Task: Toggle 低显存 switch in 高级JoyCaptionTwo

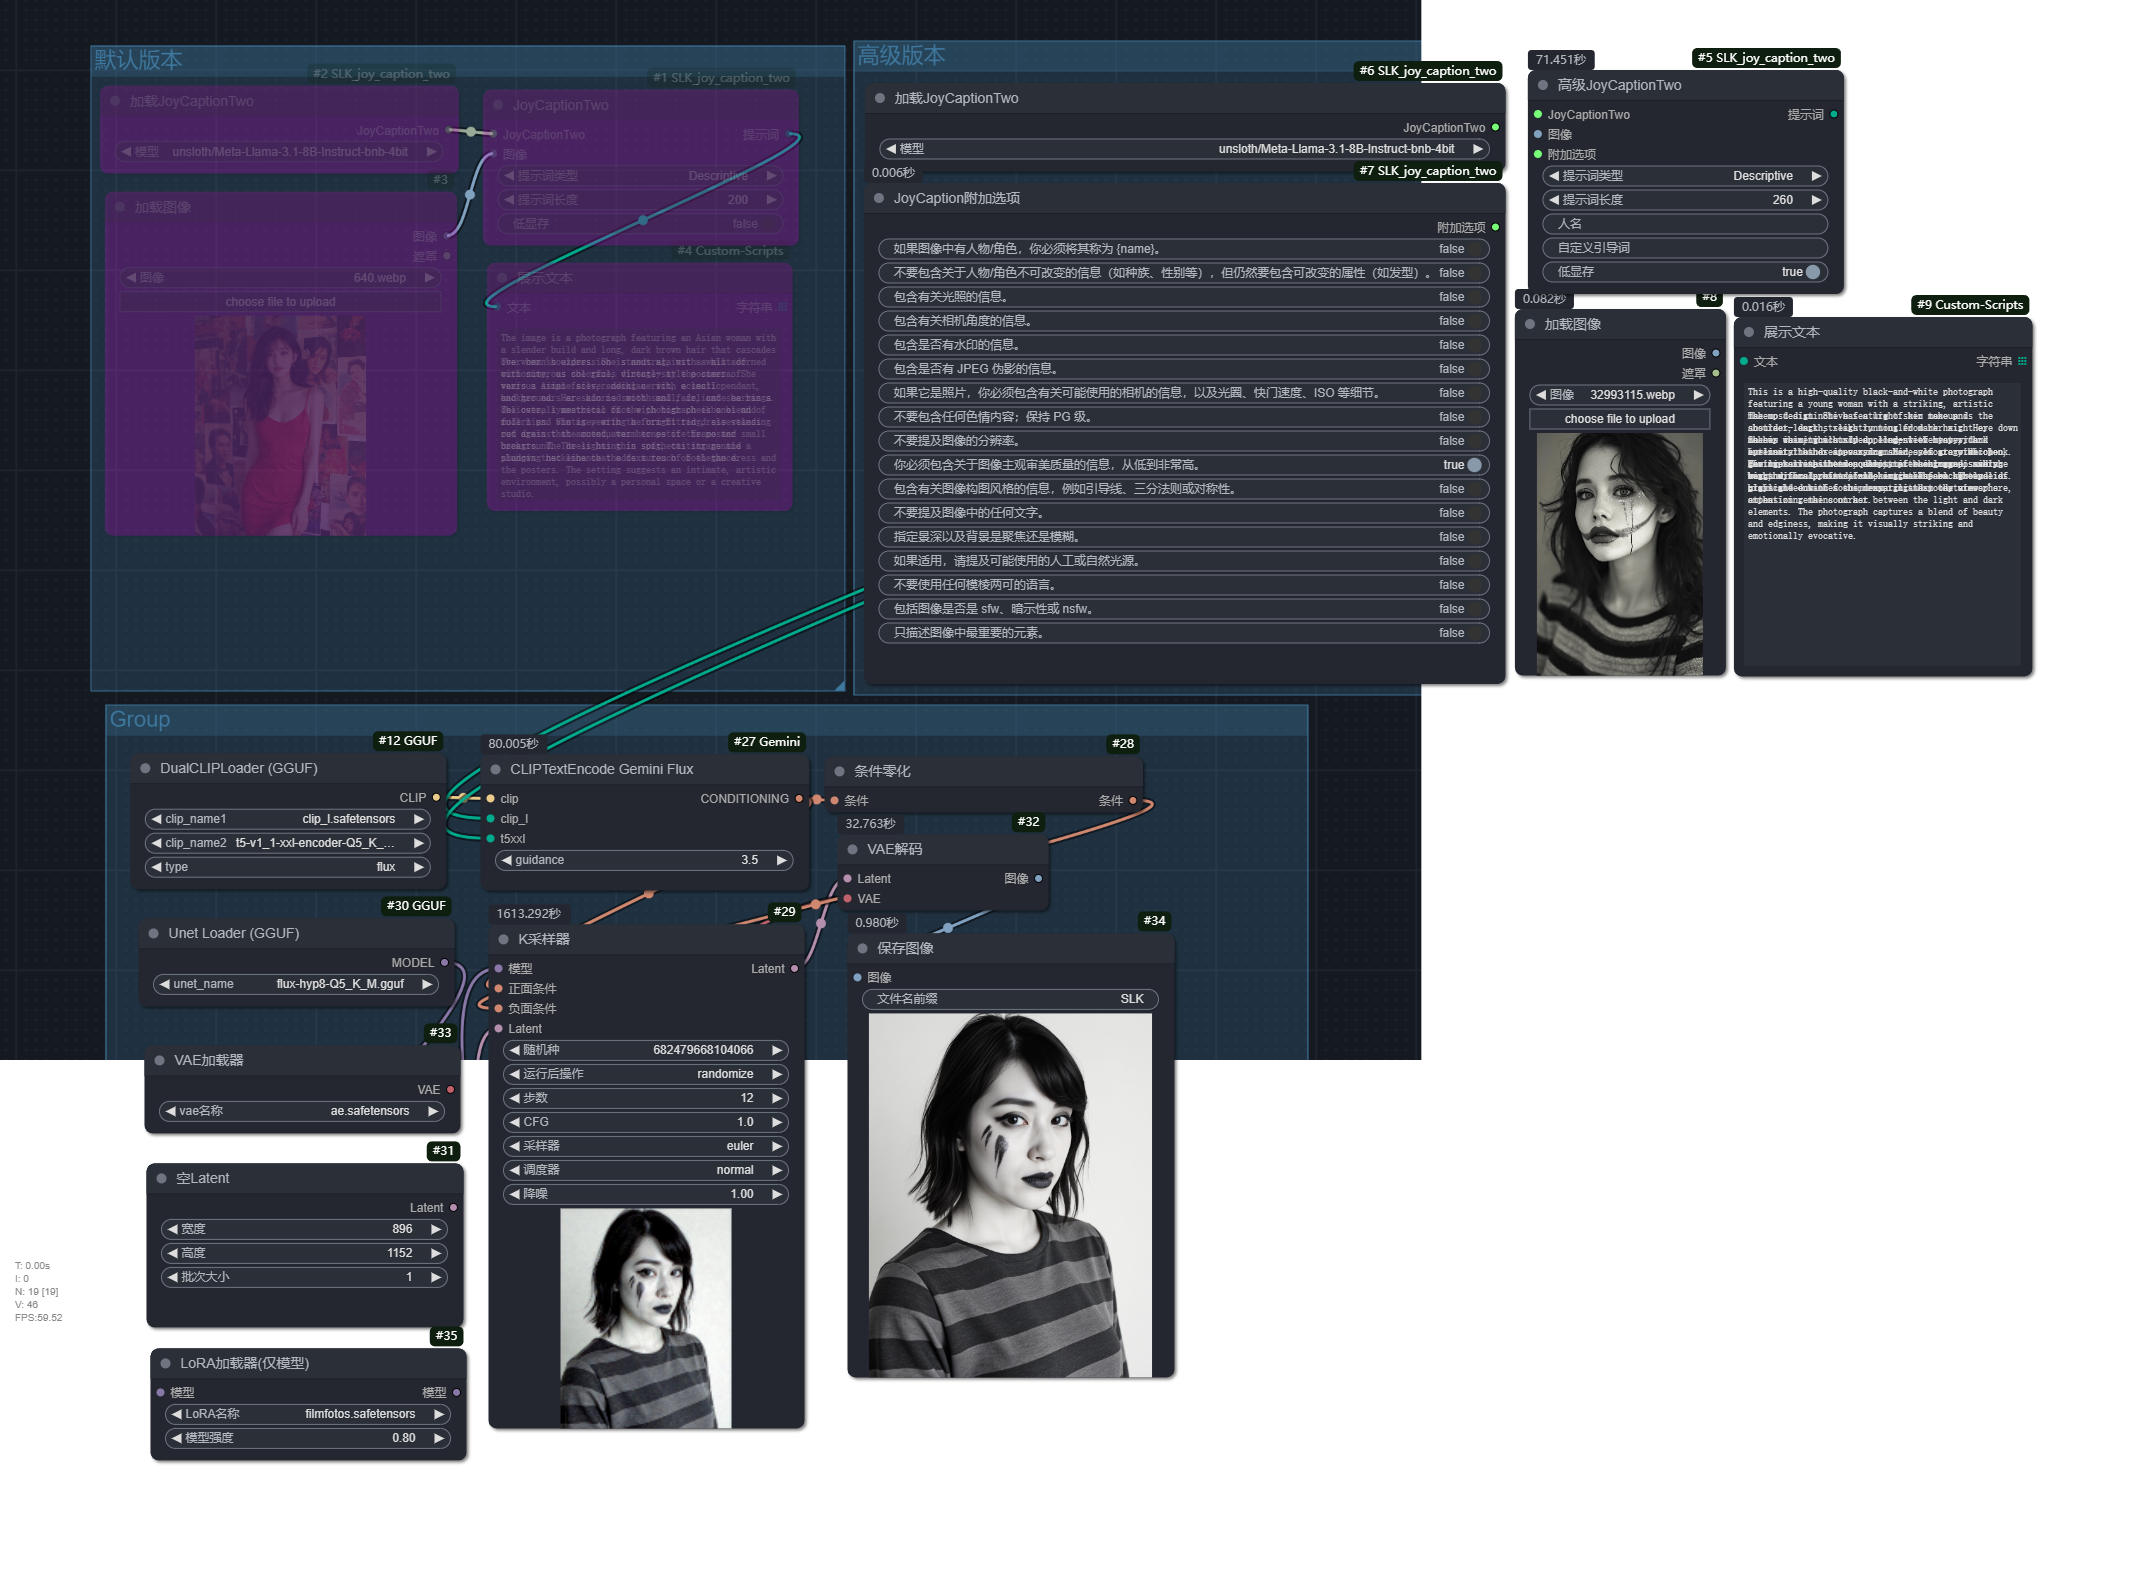Action: 1812,272
